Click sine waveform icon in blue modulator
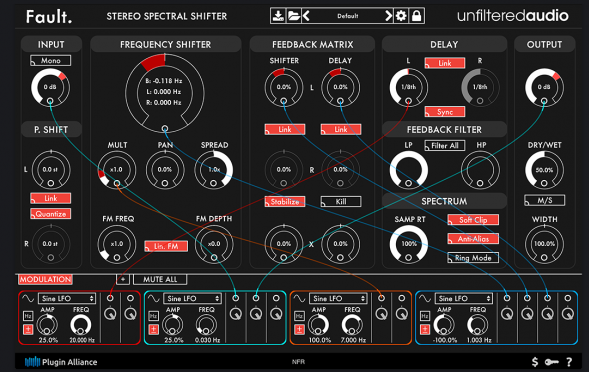The image size is (589, 372). (424, 298)
